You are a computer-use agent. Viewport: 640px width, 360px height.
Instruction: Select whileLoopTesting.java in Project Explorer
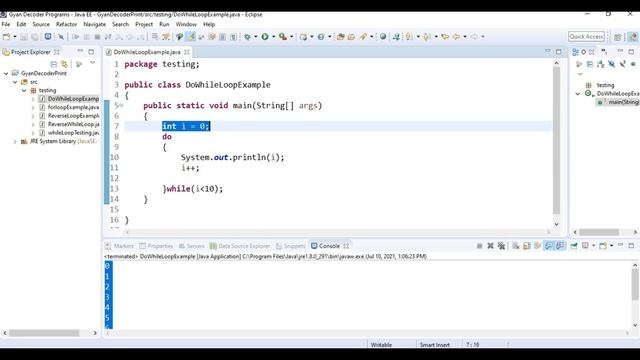(73, 133)
